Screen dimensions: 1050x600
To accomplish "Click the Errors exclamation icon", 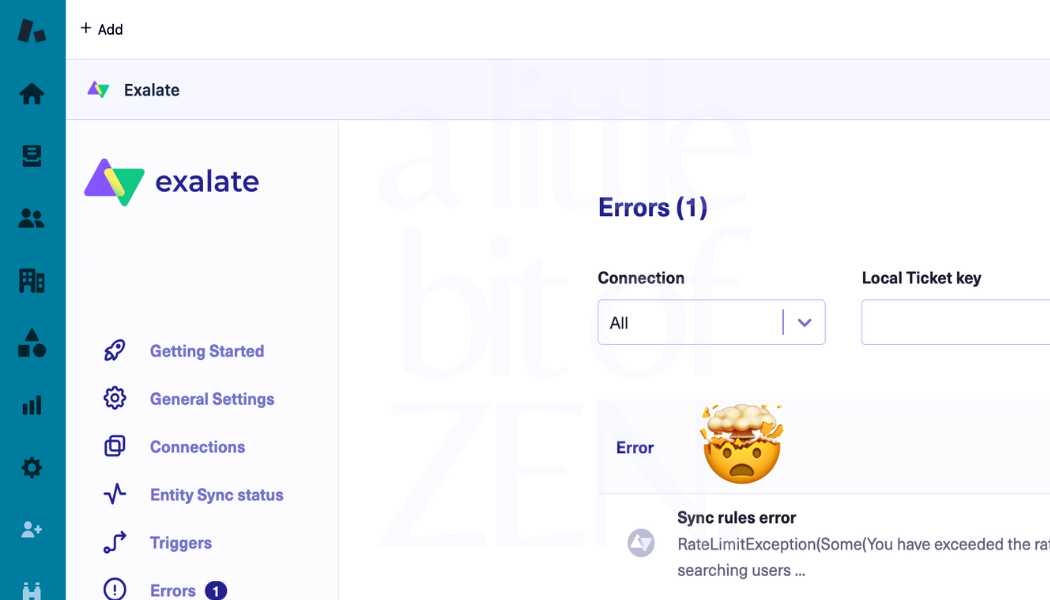I will (x=114, y=589).
